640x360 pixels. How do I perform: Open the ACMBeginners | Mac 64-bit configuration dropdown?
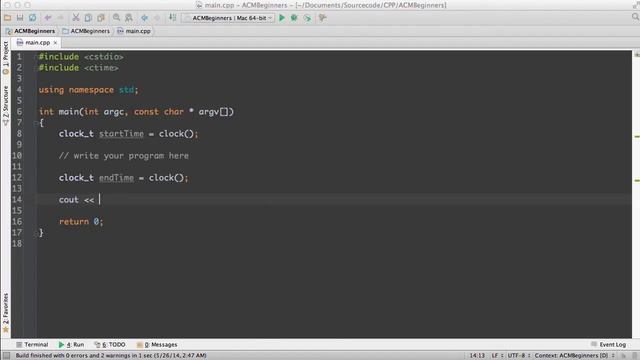point(229,18)
